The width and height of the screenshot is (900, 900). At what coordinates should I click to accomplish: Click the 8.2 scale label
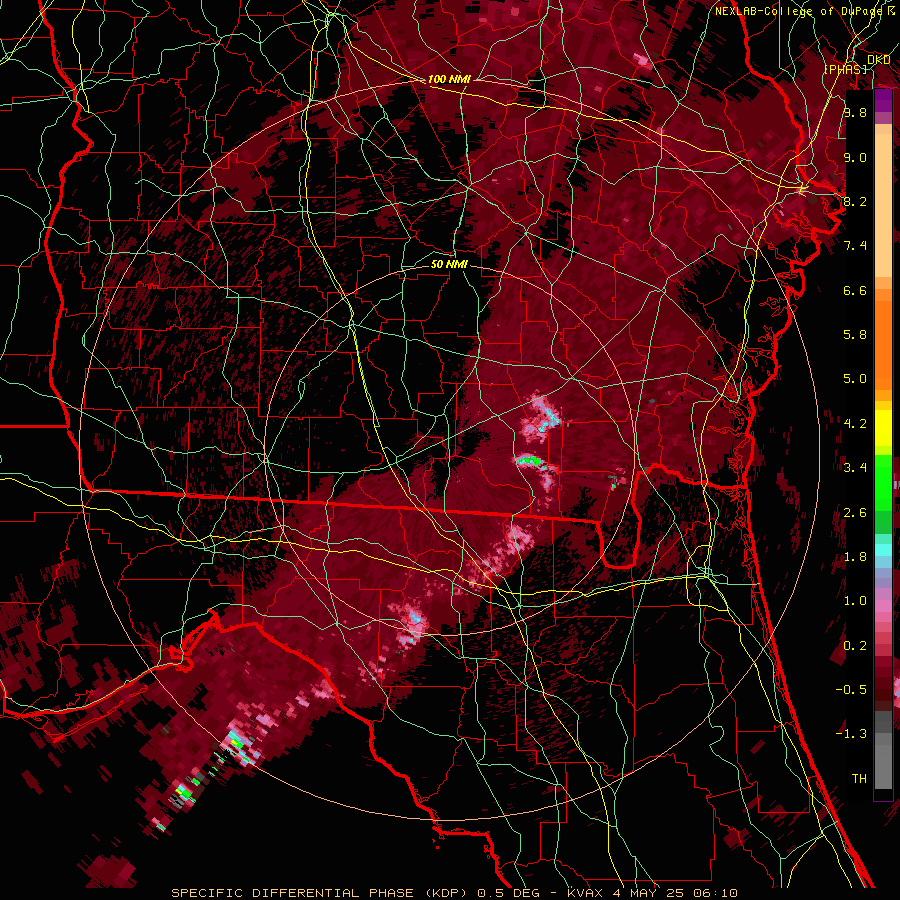tap(855, 201)
